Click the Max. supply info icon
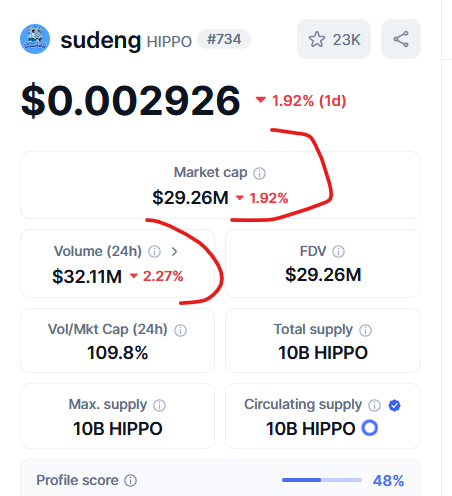Screen dimensions: 452x496 159,405
